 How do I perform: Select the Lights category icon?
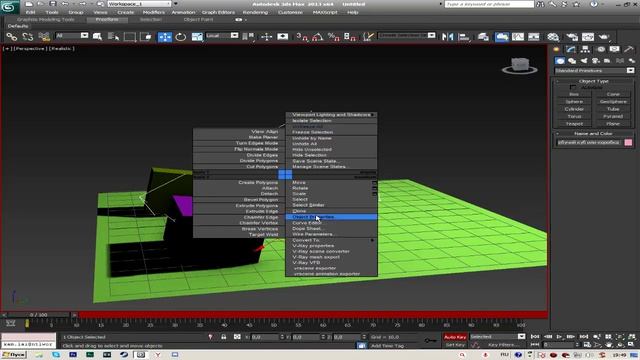[x=584, y=61]
